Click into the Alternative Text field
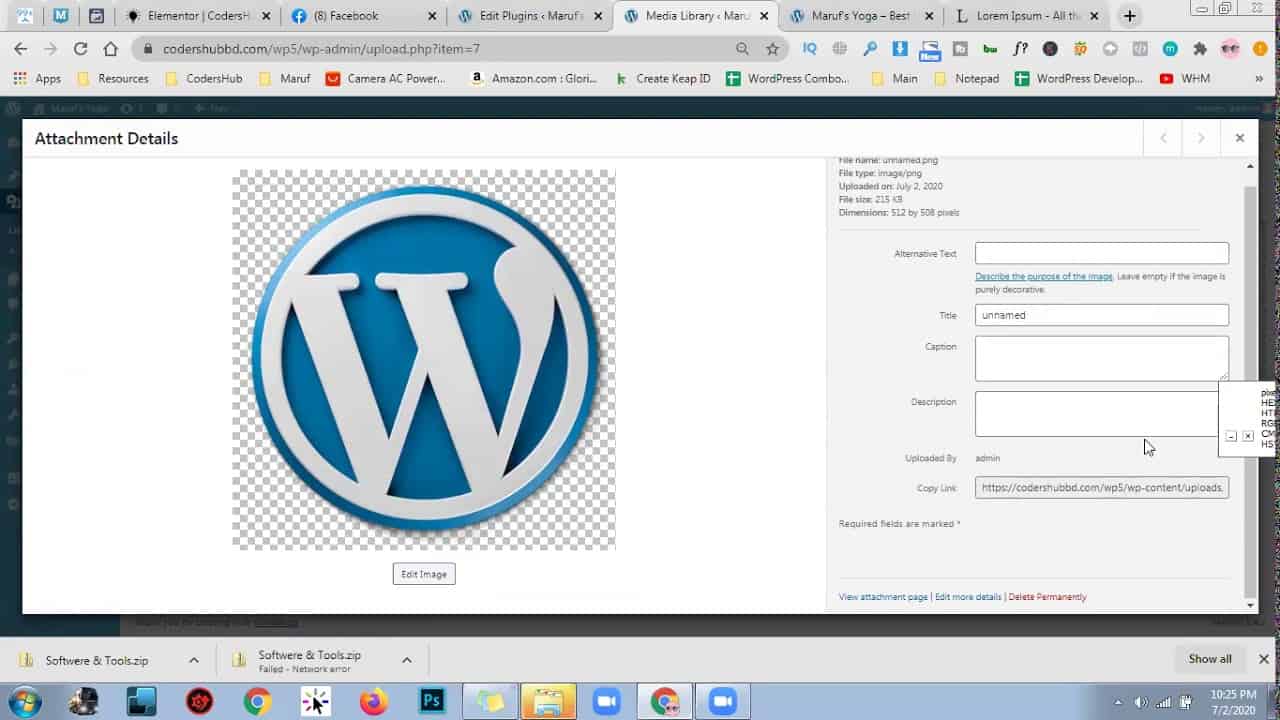The height and width of the screenshot is (720, 1280). tap(1102, 253)
